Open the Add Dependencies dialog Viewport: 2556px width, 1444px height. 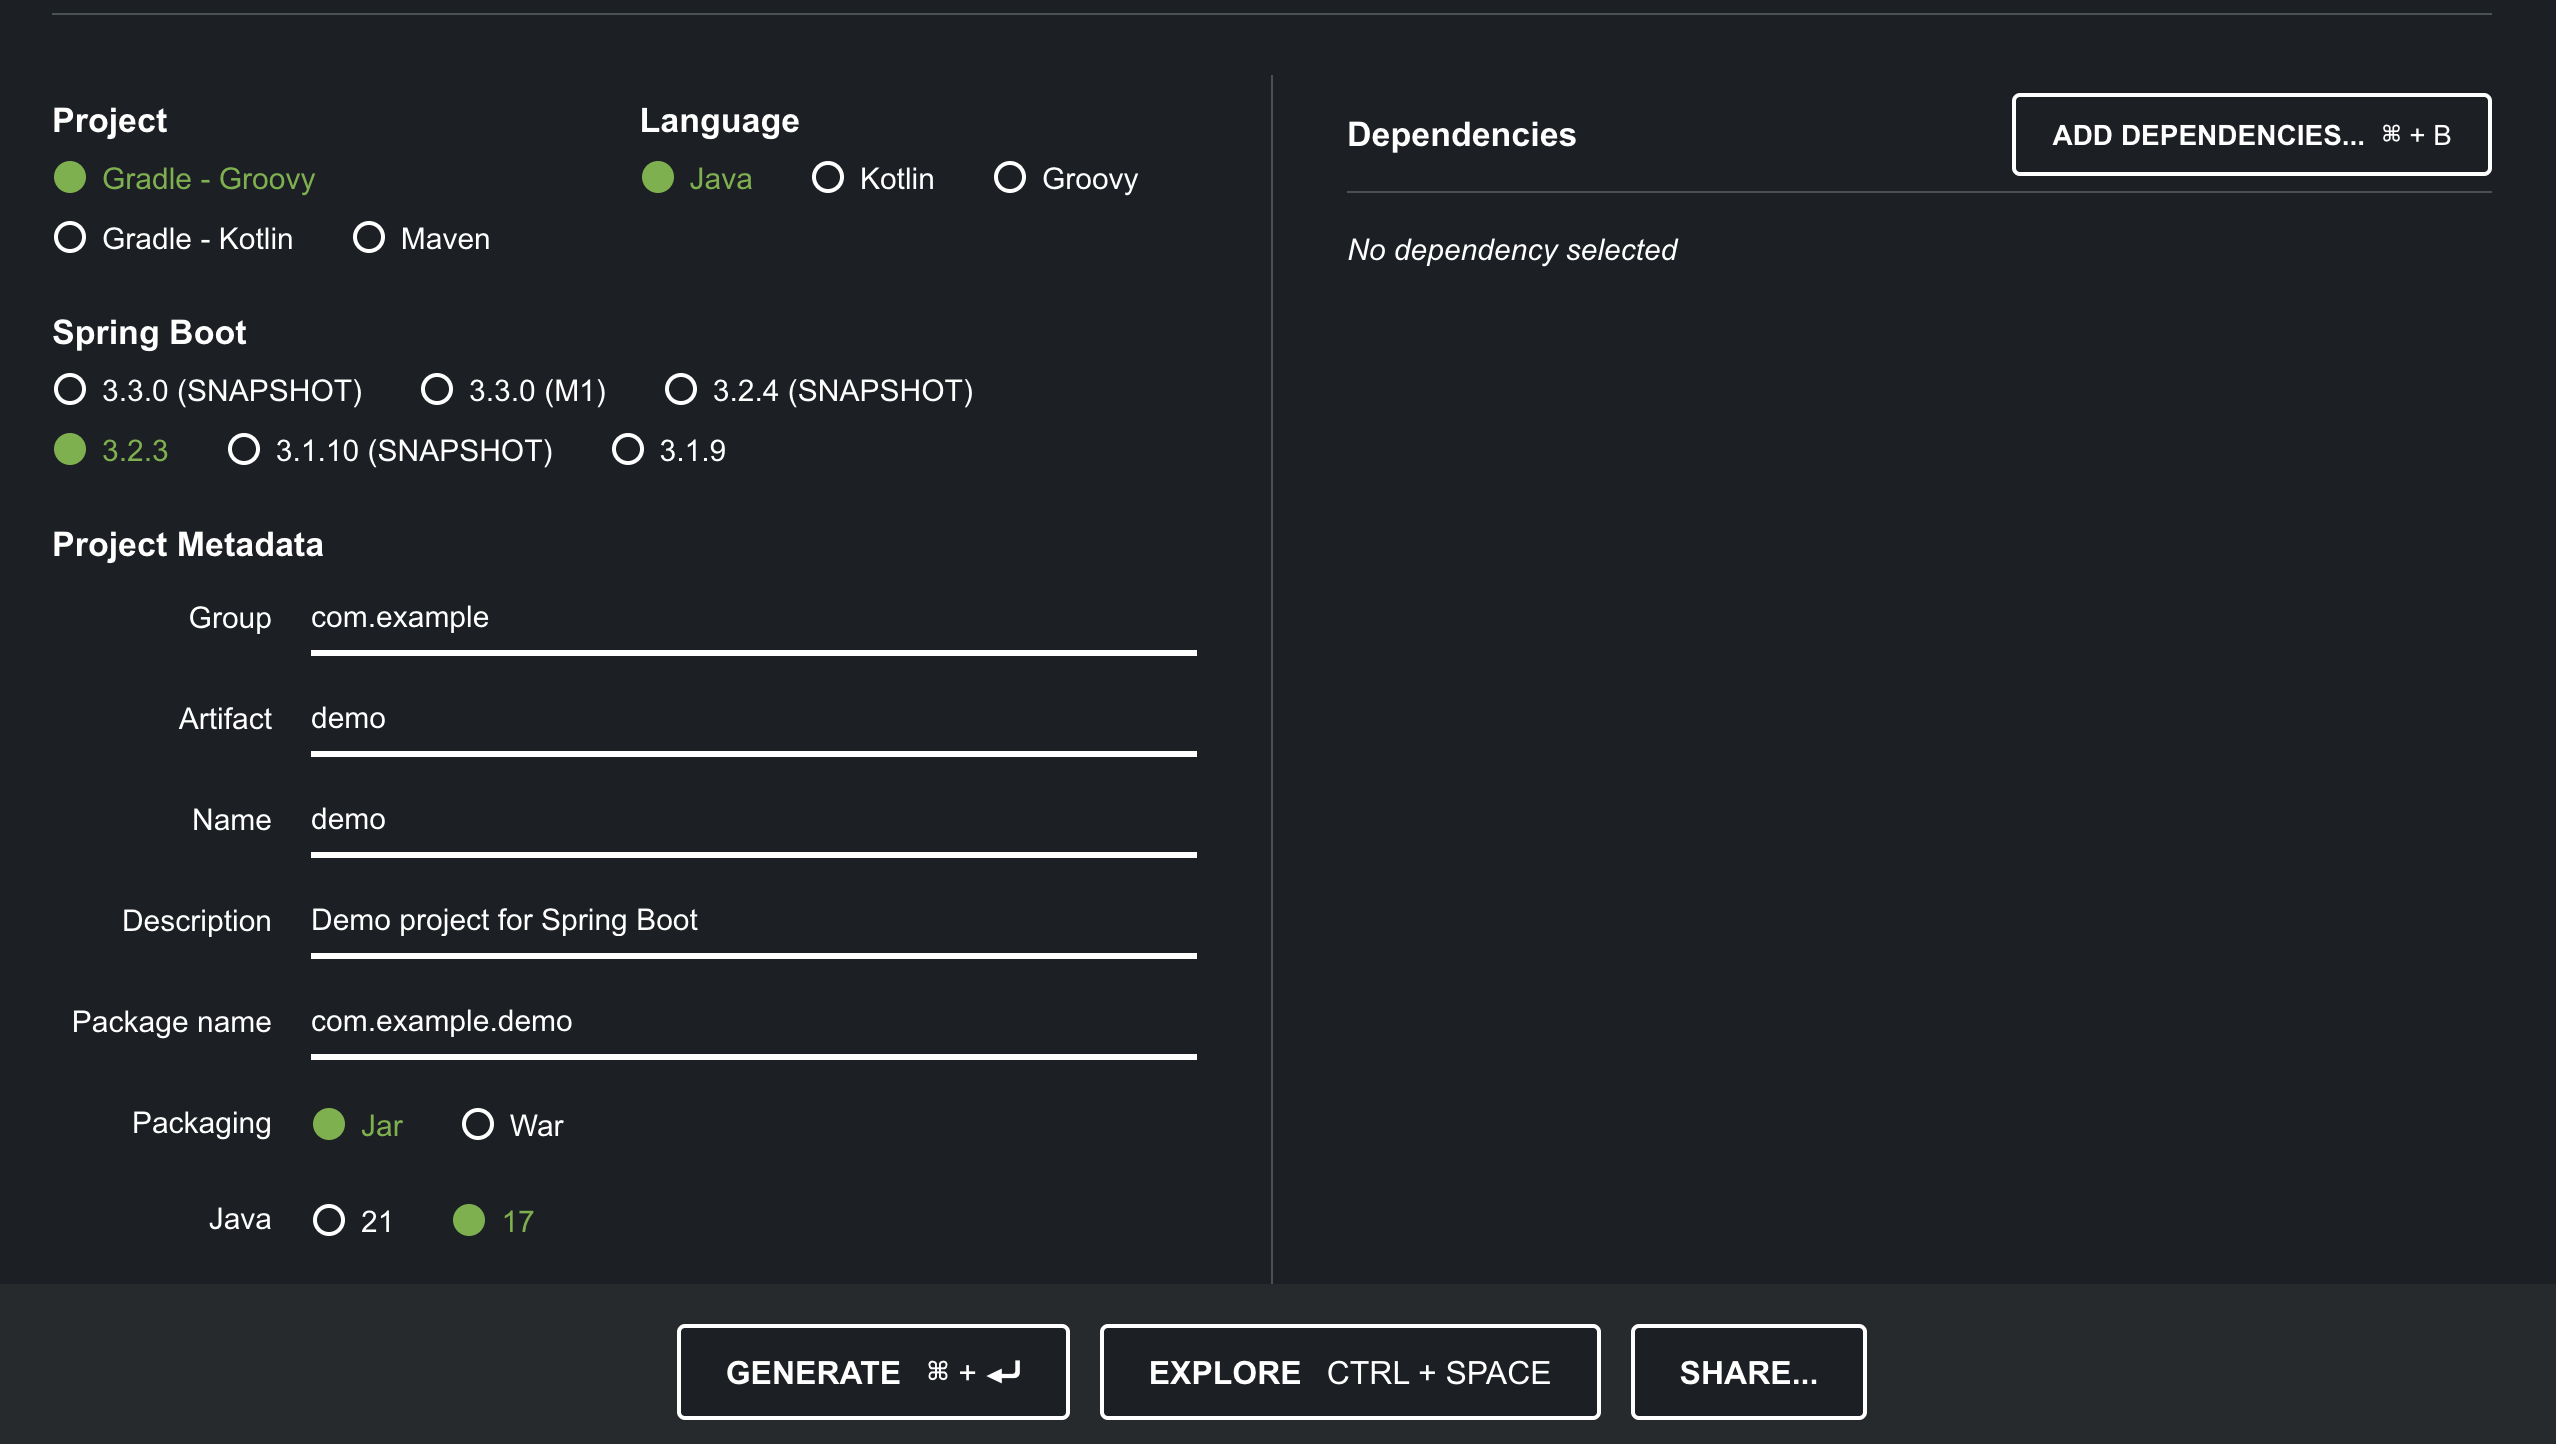coord(2250,135)
